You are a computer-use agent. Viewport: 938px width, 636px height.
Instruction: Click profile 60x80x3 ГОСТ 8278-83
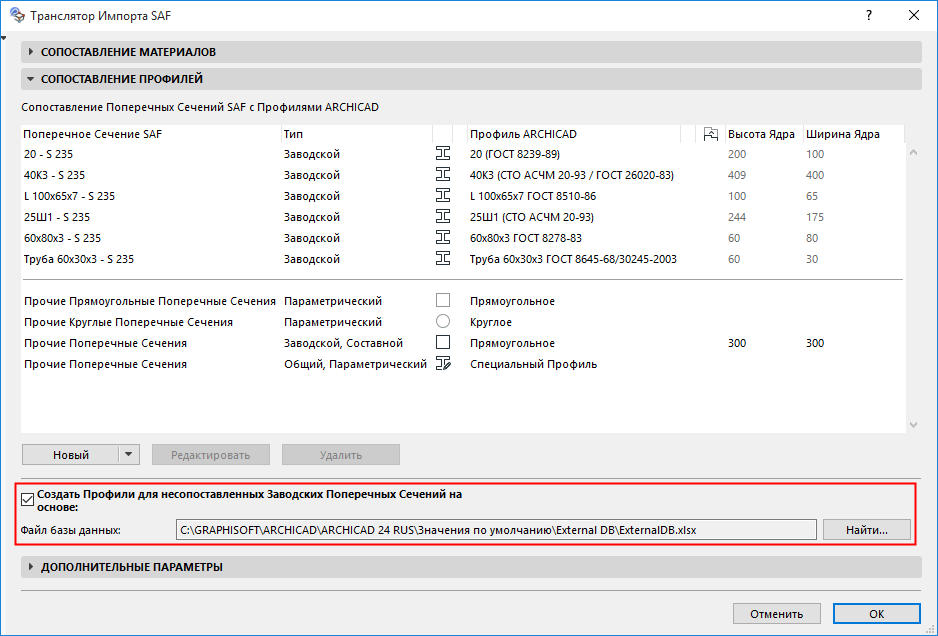[x=525, y=238]
